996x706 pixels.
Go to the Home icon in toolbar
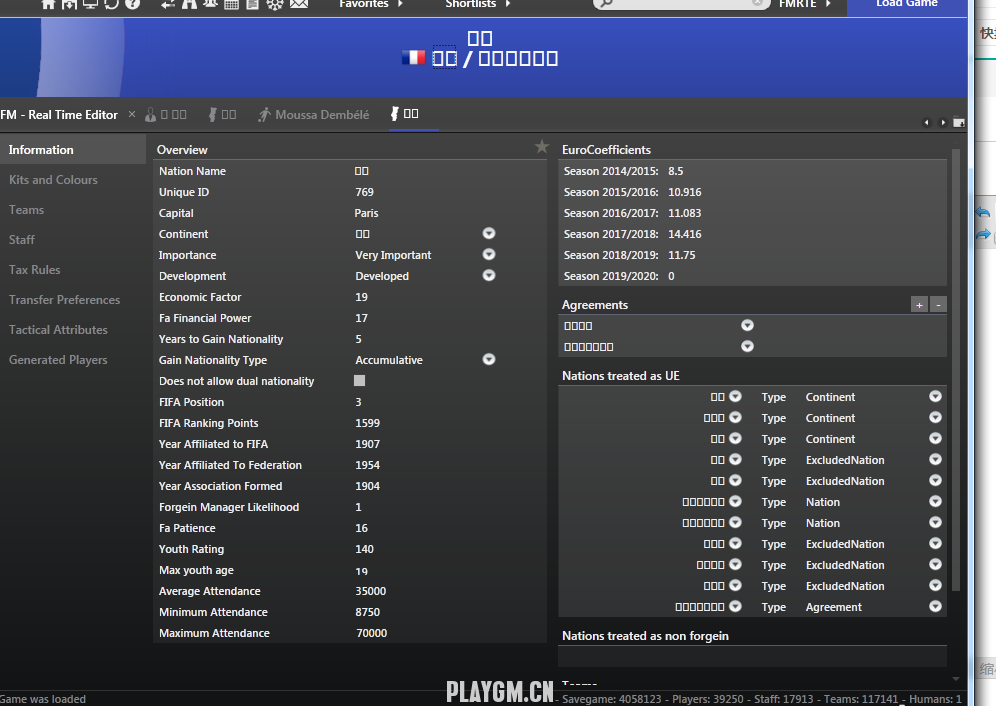pyautogui.click(x=49, y=4)
